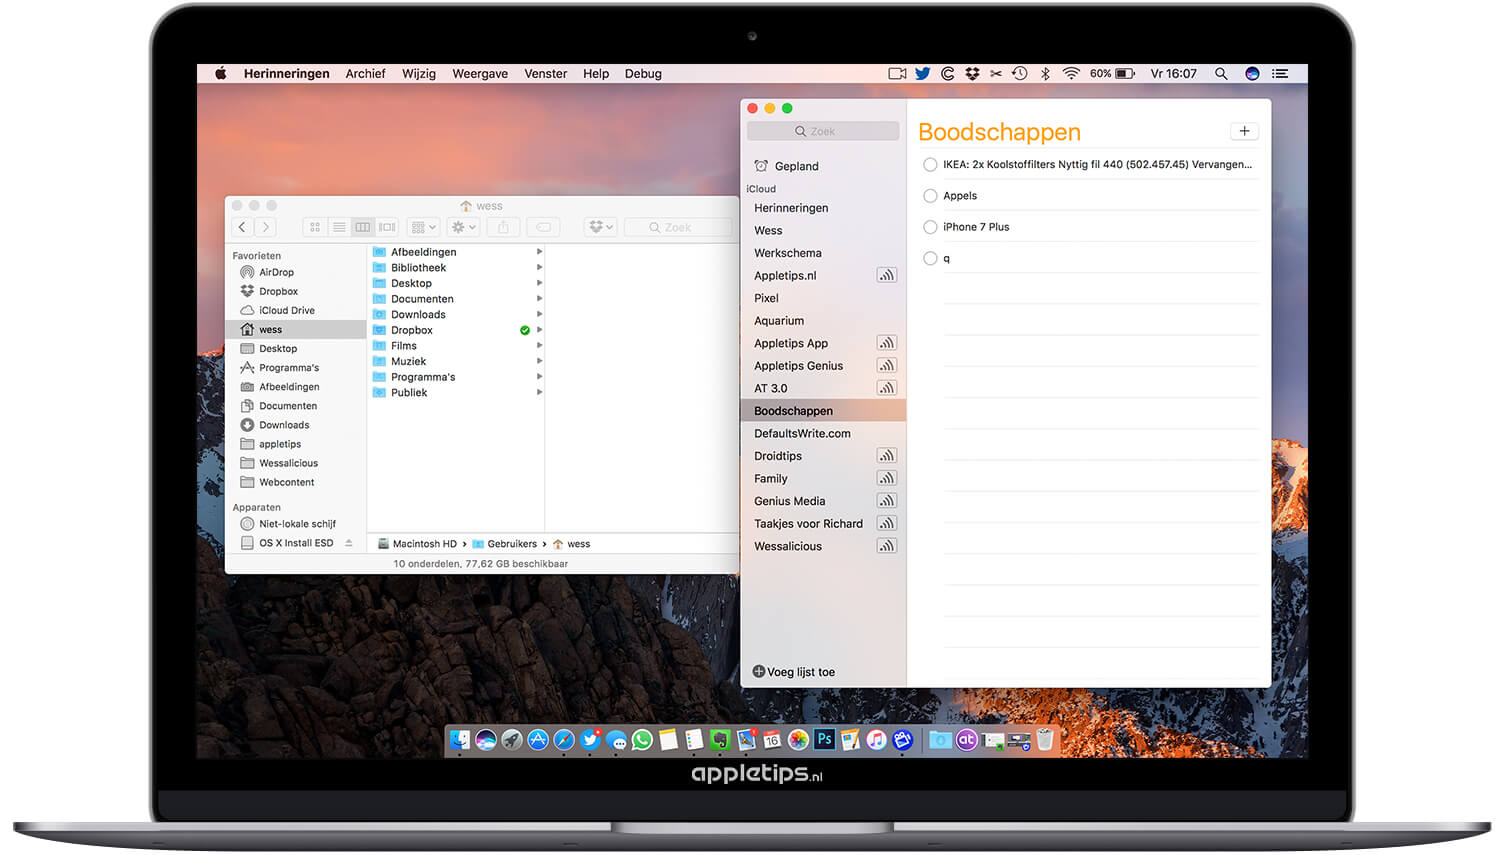The image size is (1500, 855).
Task: Click the shared icon next to Appletips App list
Action: (x=886, y=343)
